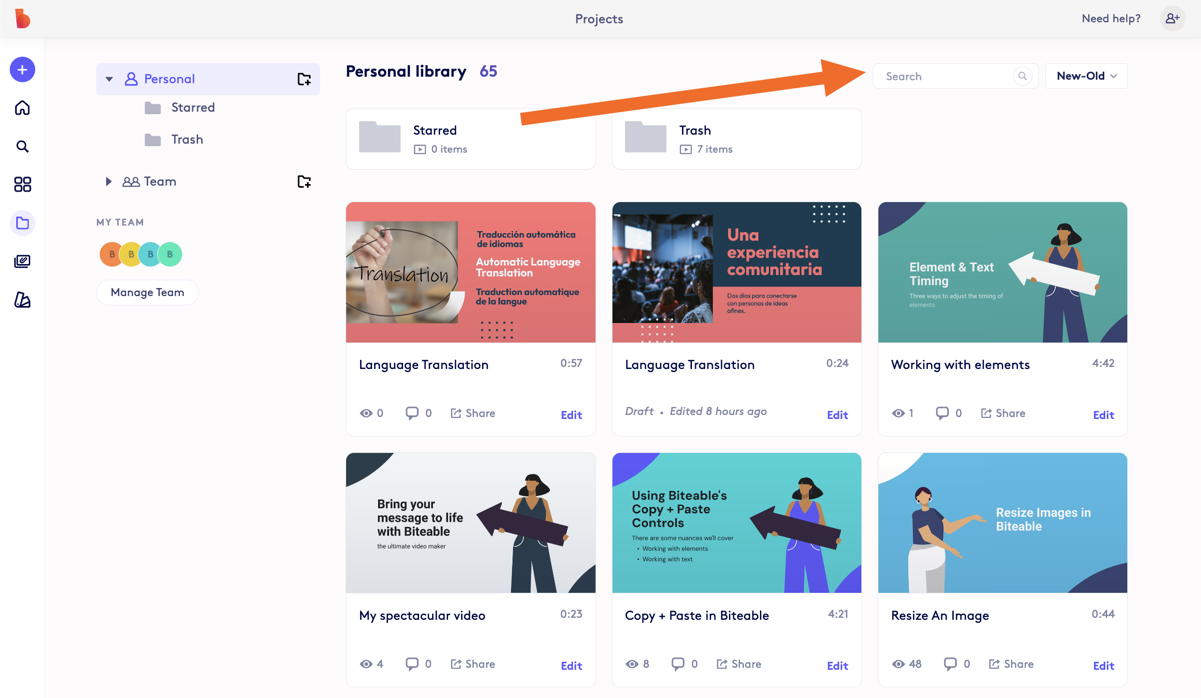Edit Working with elements video
This screenshot has width=1201, height=698.
pyautogui.click(x=1103, y=415)
